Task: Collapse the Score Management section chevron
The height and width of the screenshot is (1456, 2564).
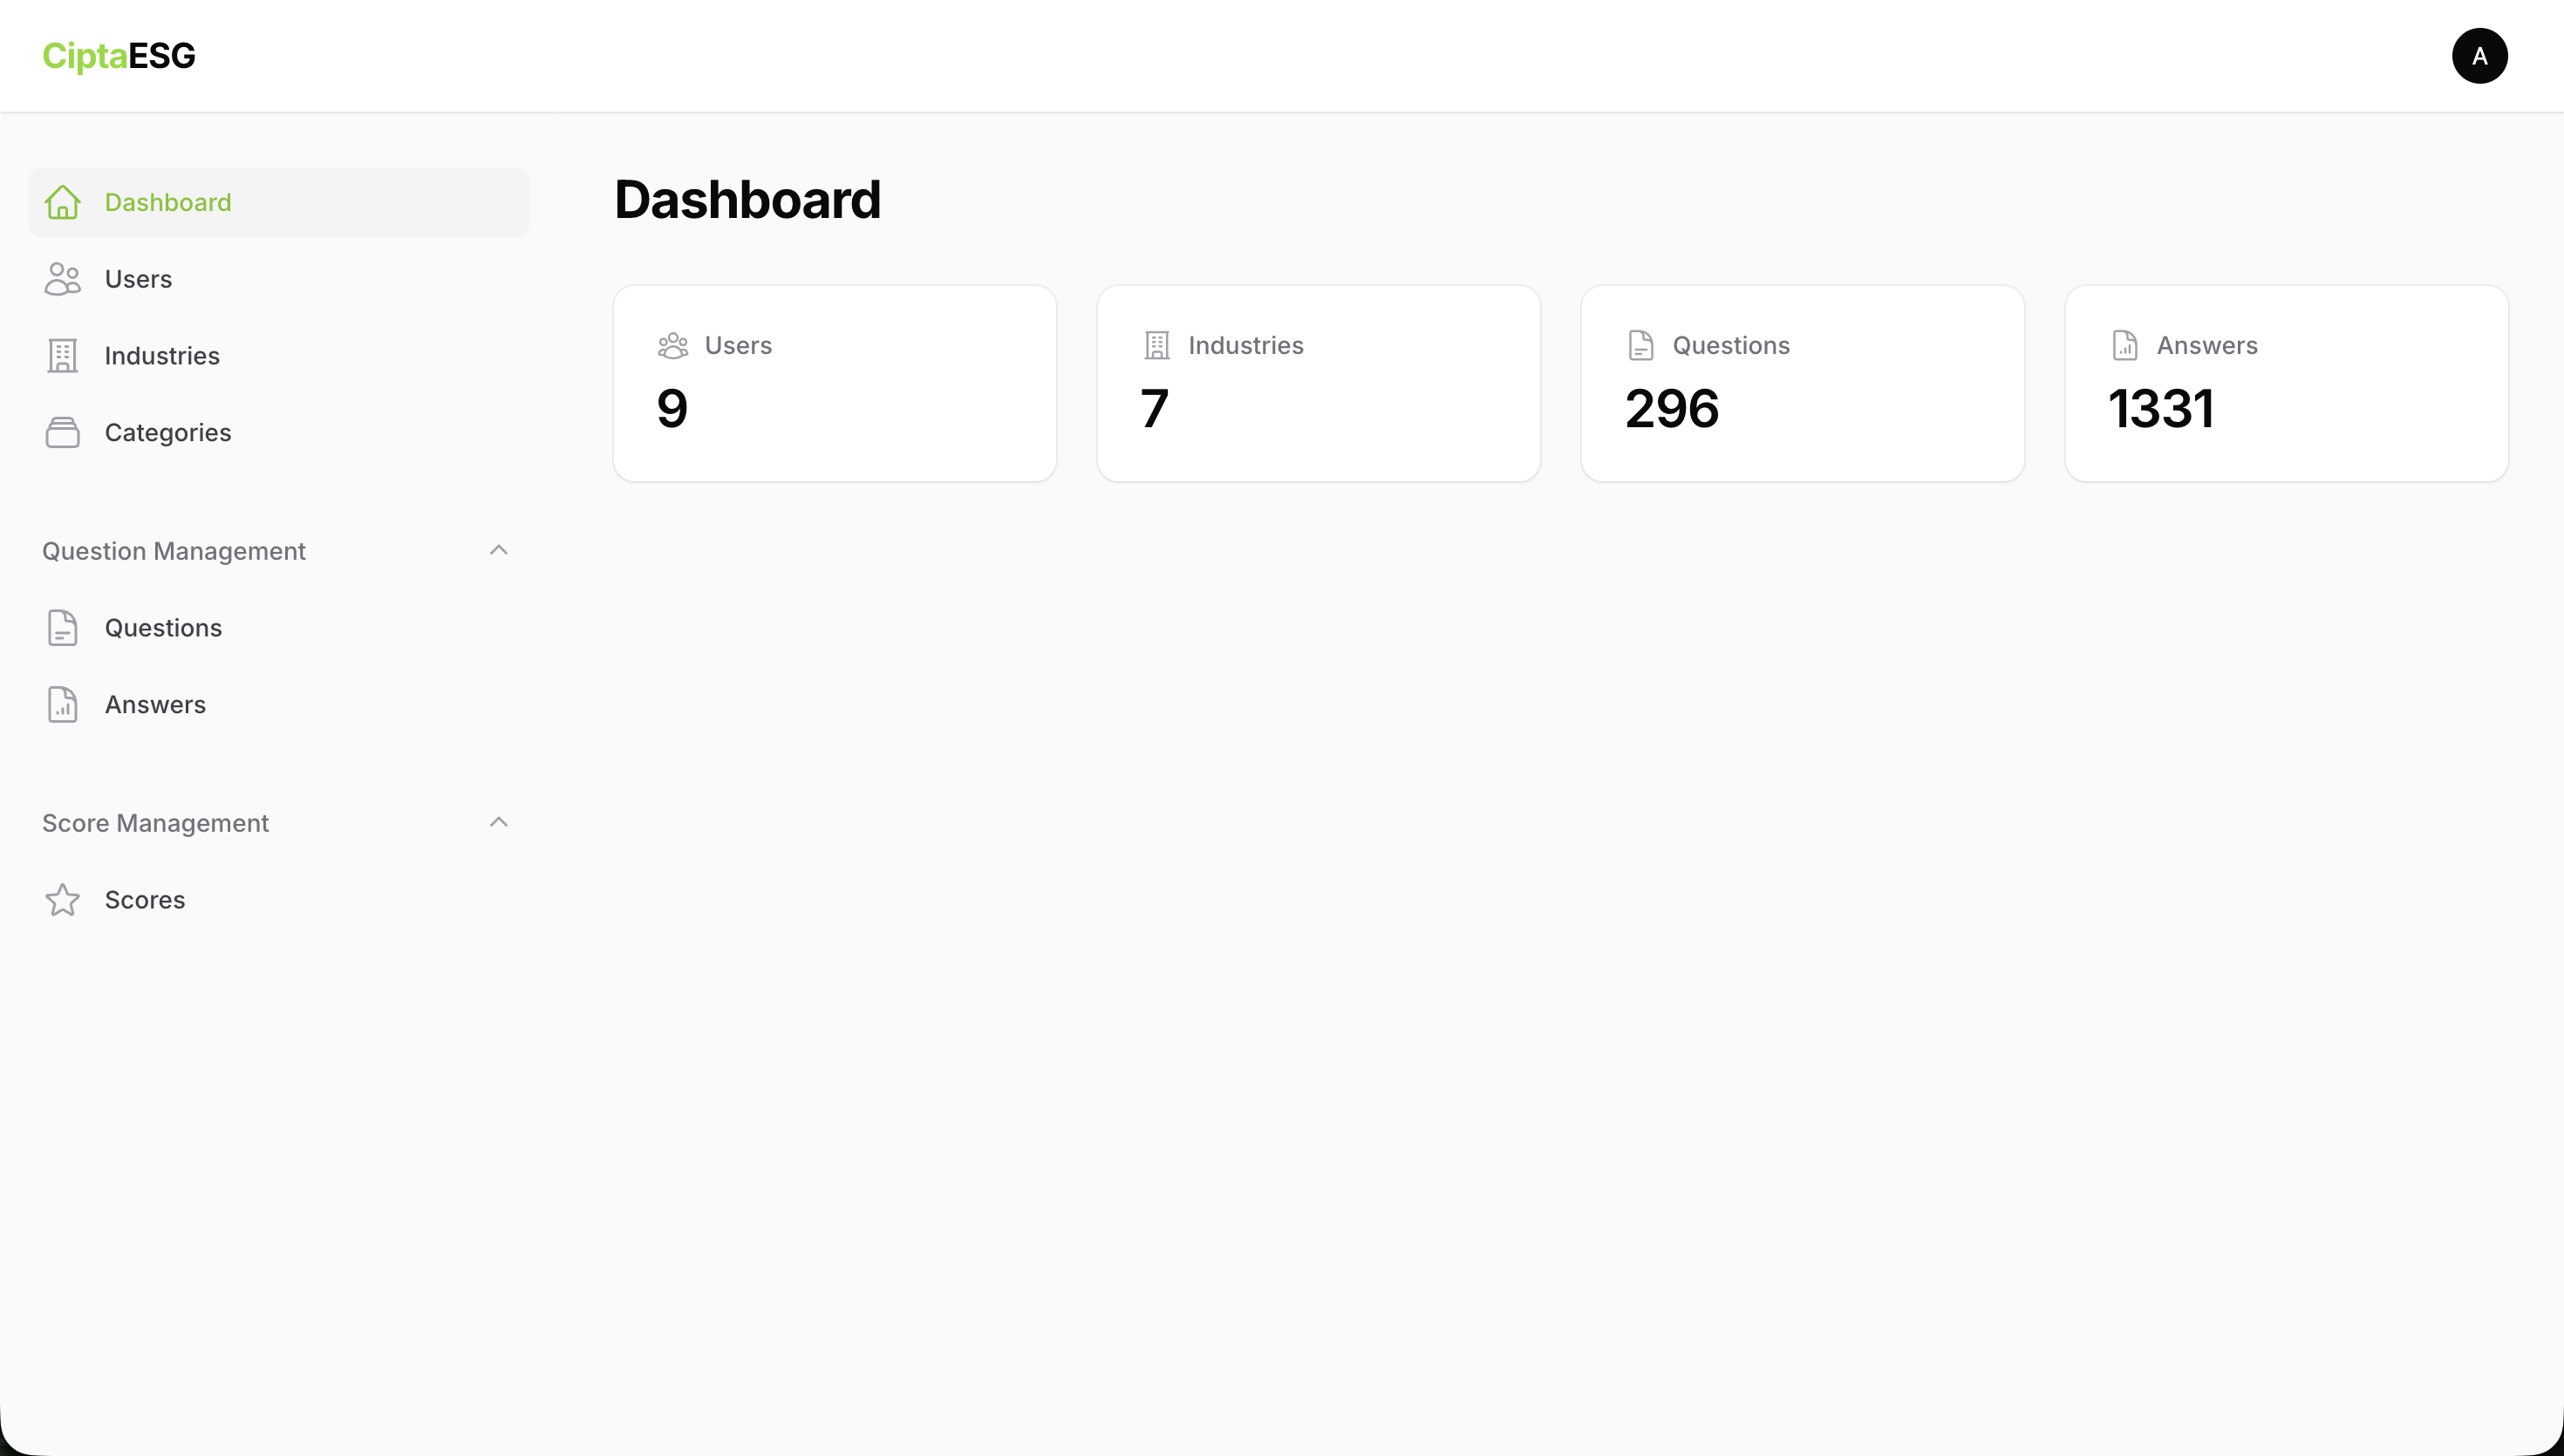Action: [499, 822]
